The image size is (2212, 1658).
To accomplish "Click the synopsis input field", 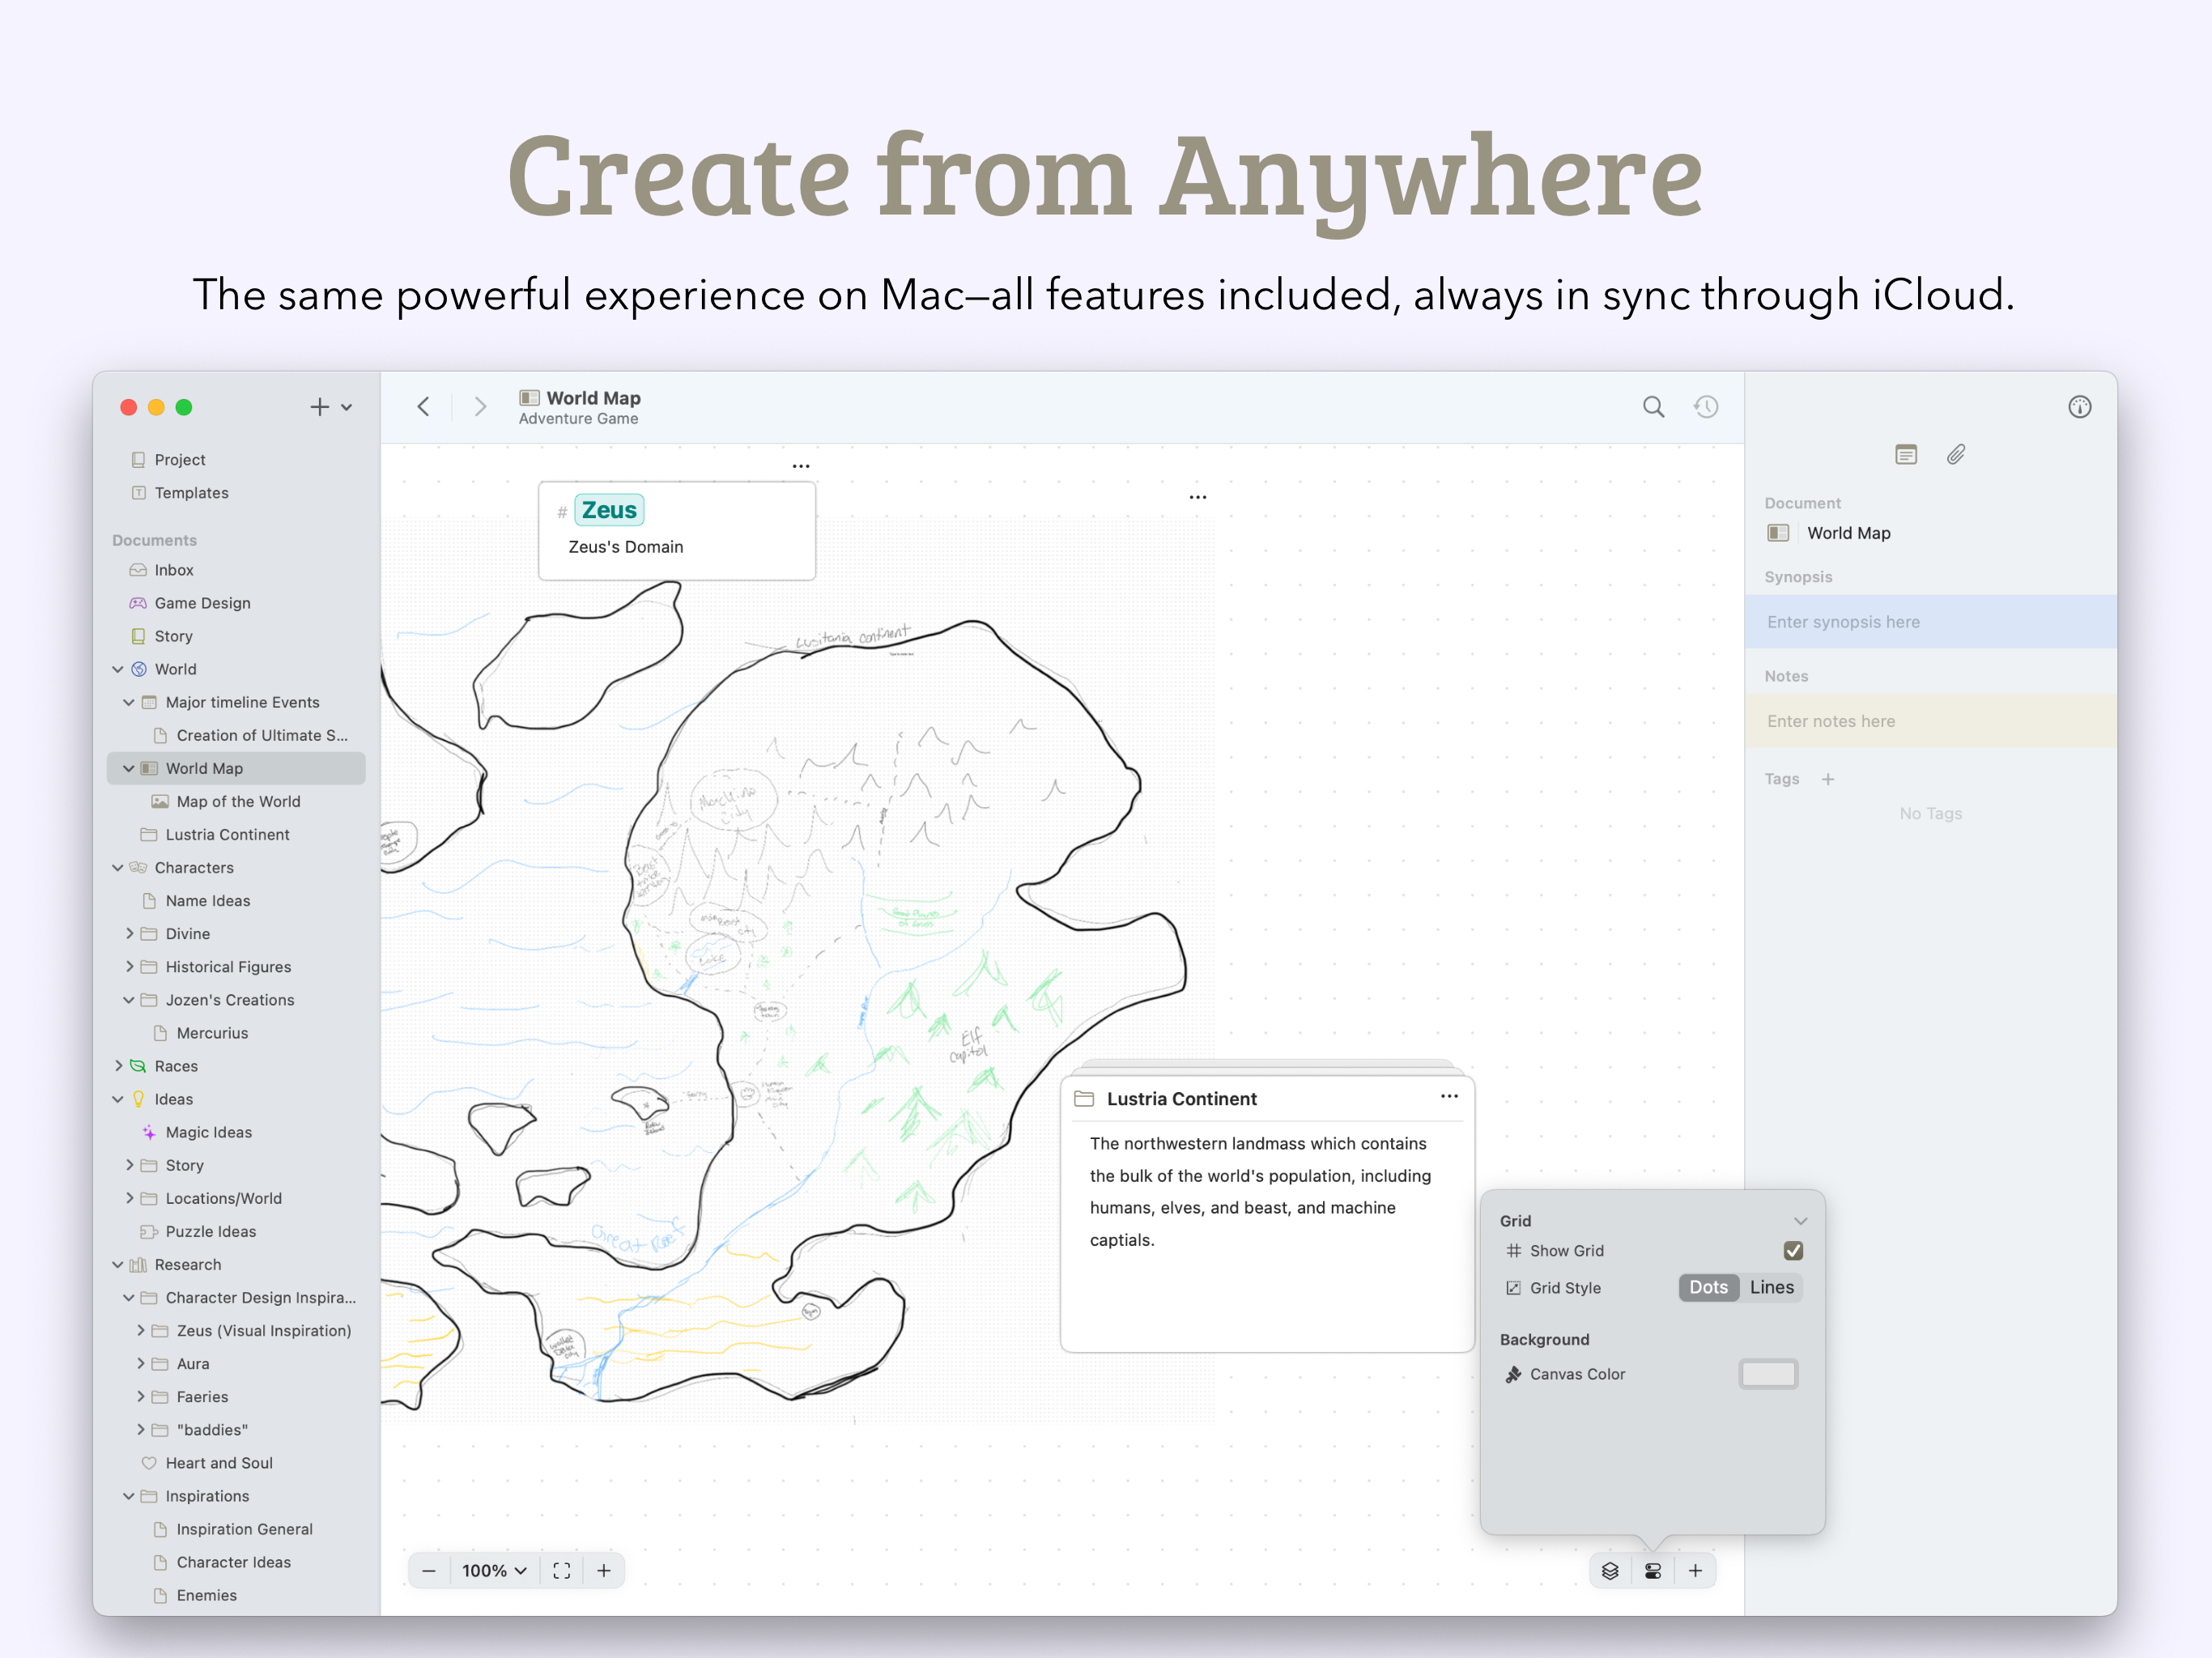I will 1930,622.
